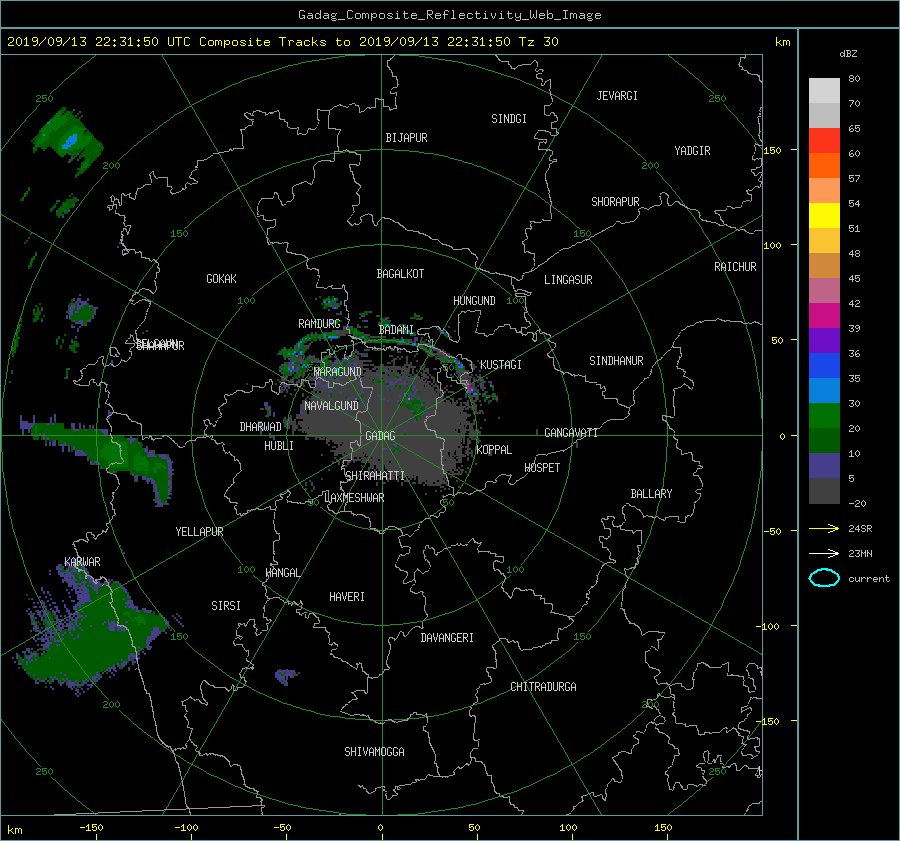Click the RAMDURG city label
The image size is (900, 841).
(319, 324)
